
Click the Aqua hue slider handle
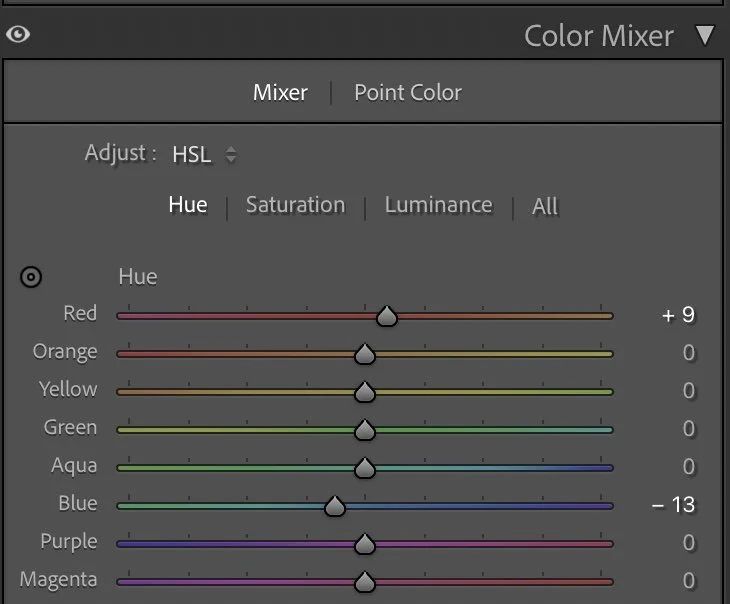point(365,468)
